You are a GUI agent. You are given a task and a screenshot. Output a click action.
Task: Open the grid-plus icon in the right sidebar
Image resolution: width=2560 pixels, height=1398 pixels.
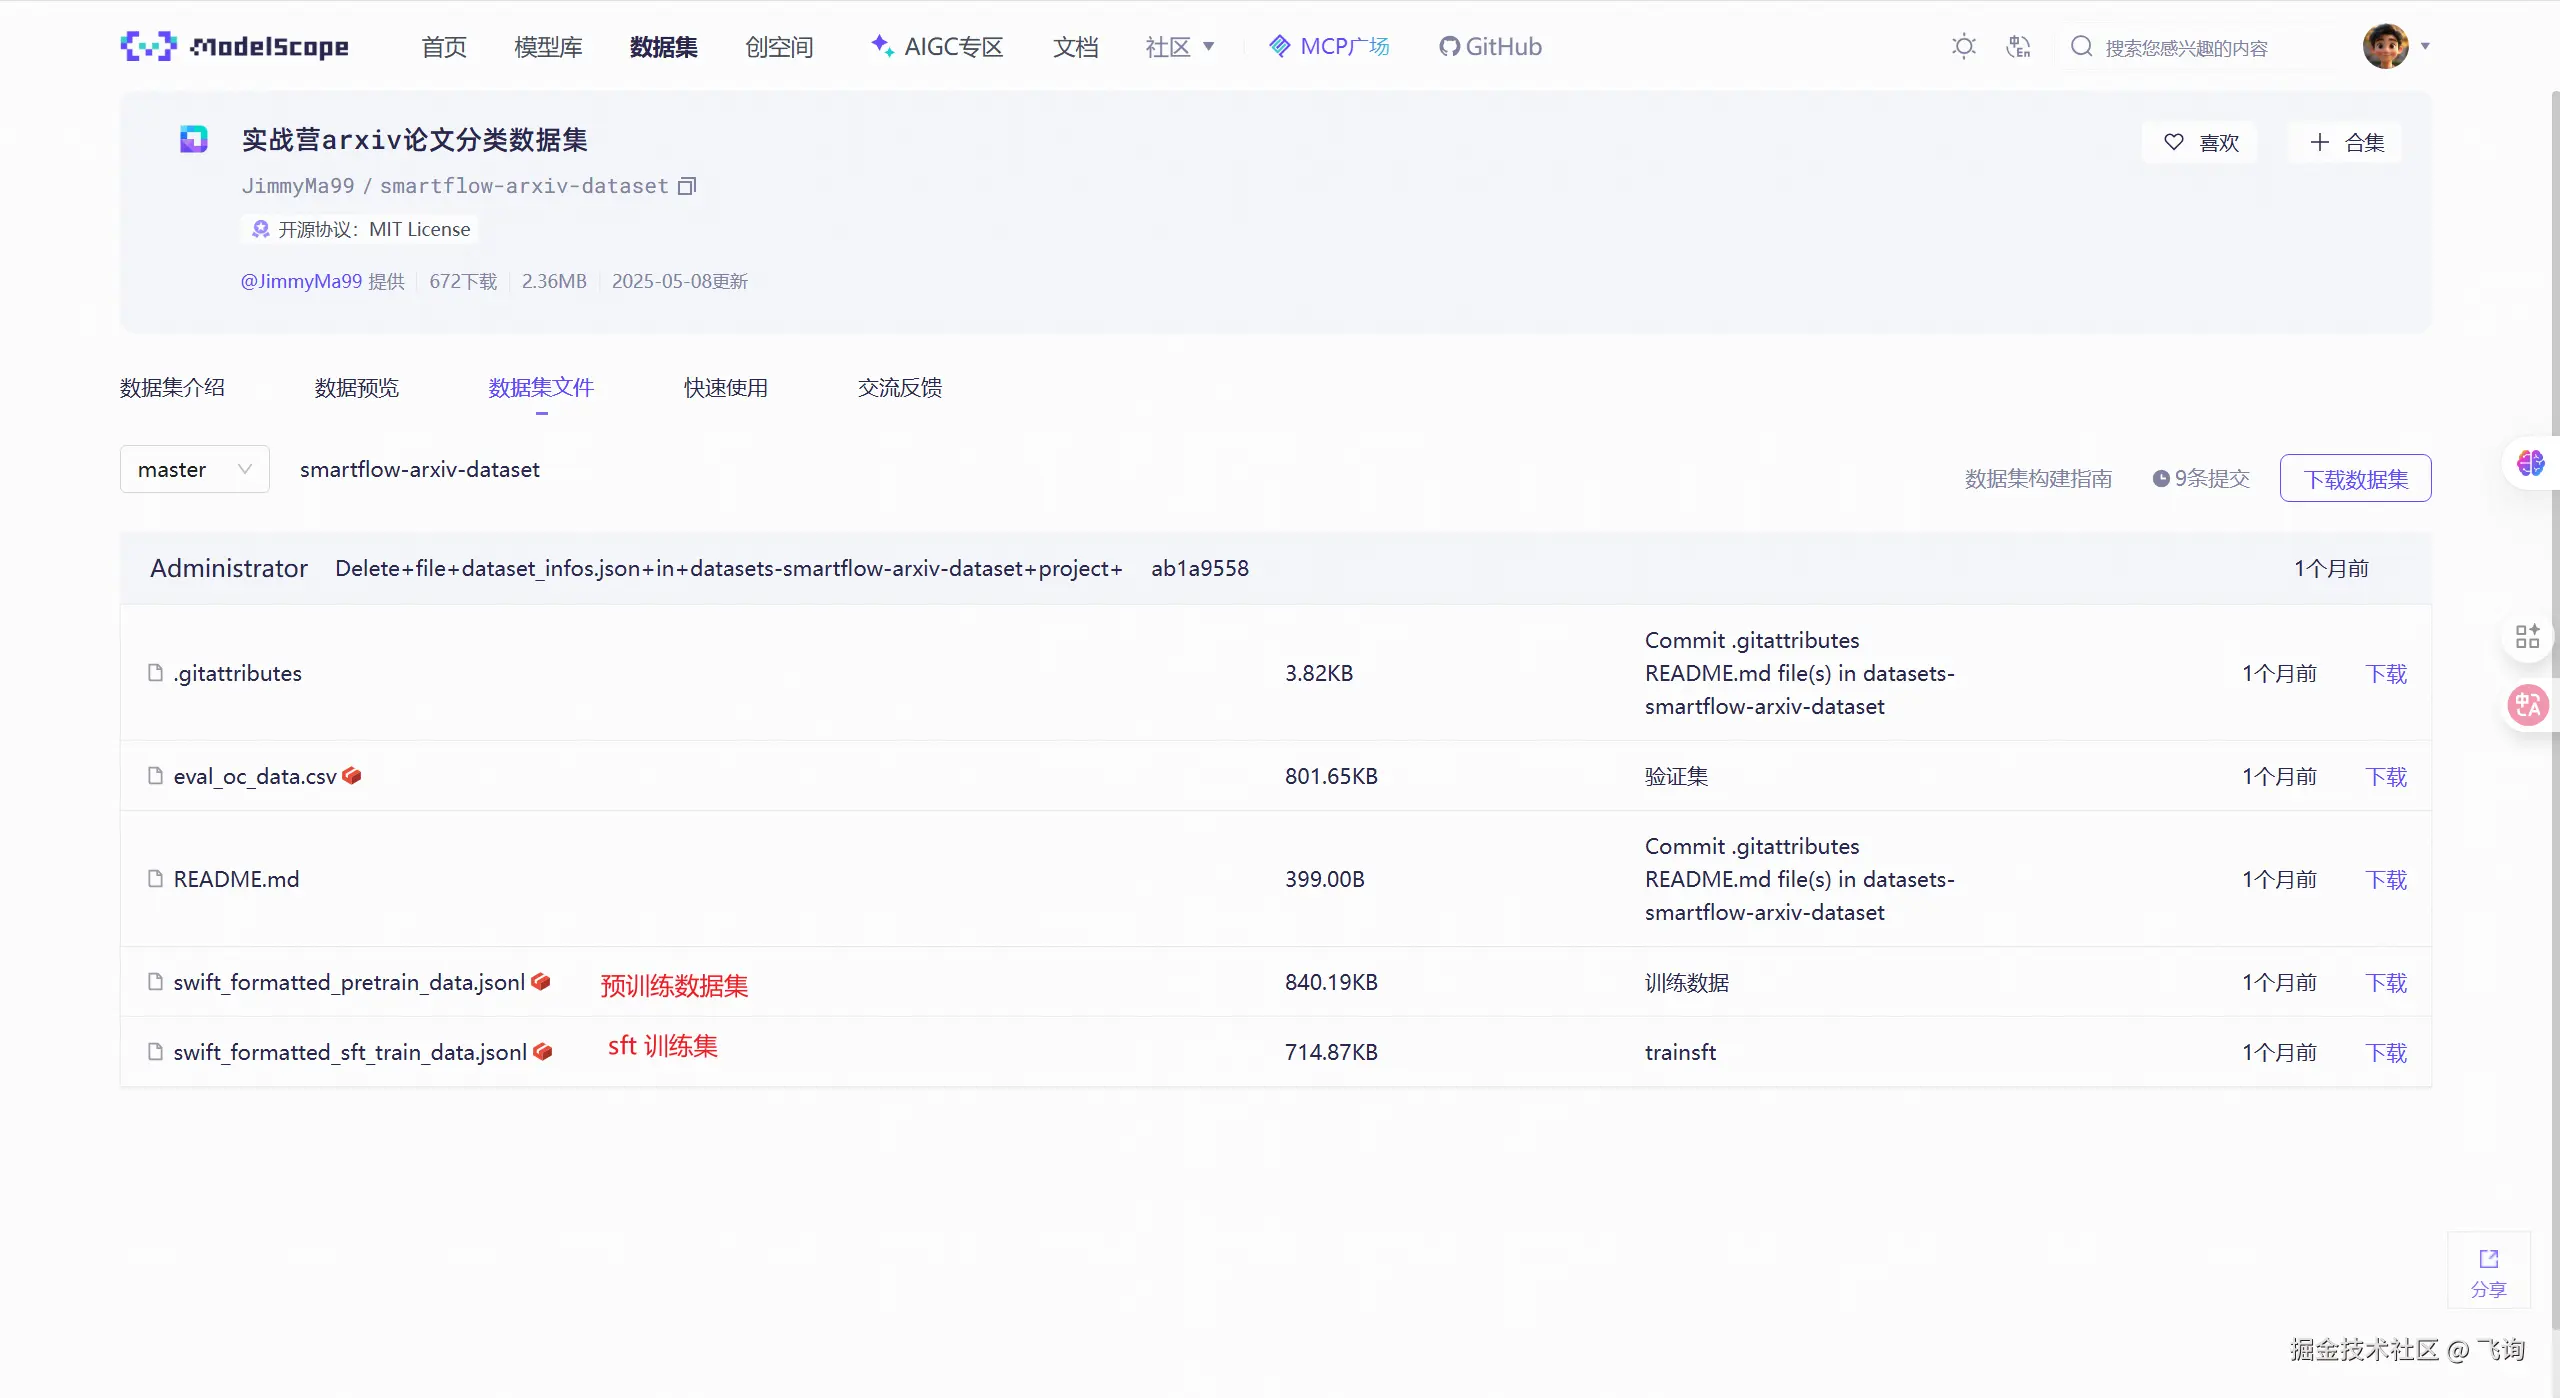[x=2527, y=636]
